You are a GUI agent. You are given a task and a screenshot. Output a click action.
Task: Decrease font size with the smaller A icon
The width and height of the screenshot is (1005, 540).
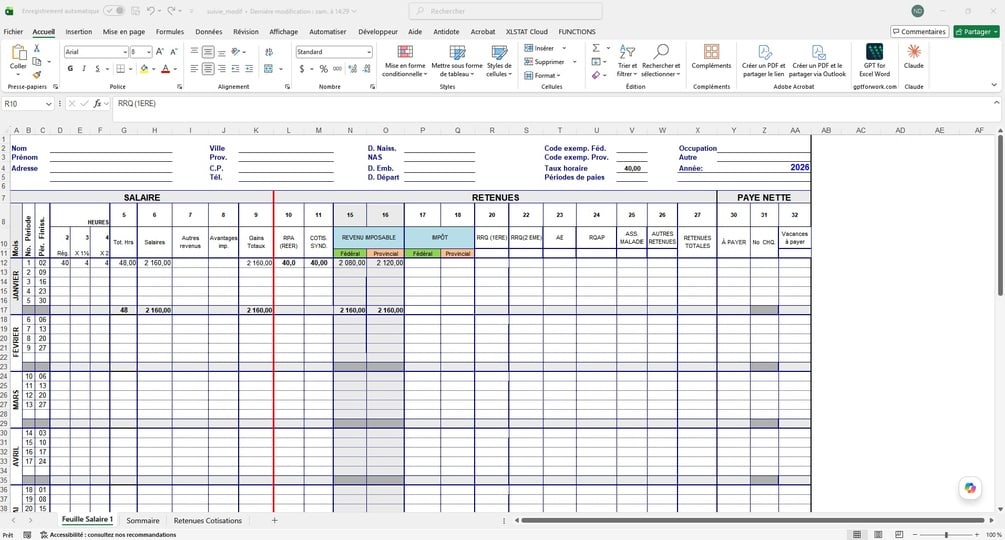click(173, 52)
